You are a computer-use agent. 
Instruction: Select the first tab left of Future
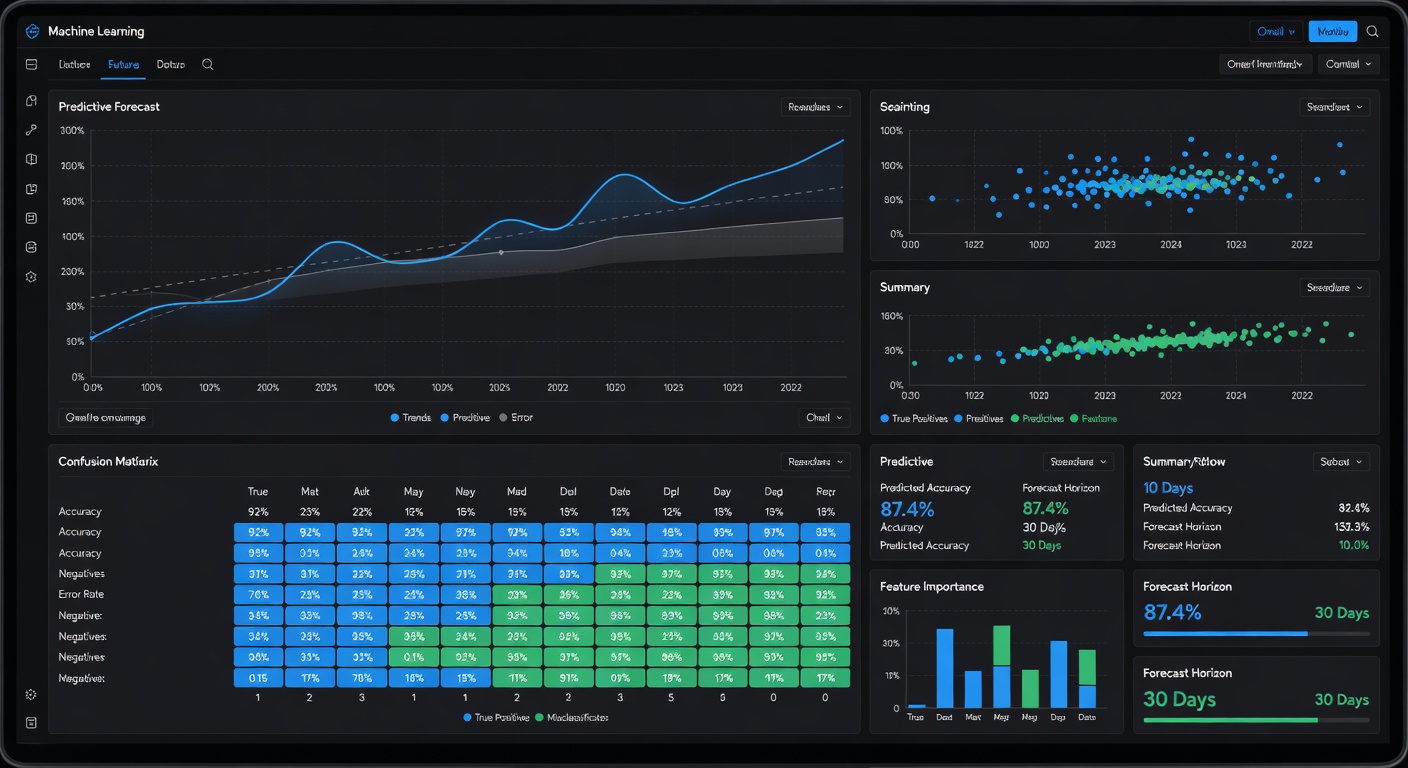click(x=74, y=64)
